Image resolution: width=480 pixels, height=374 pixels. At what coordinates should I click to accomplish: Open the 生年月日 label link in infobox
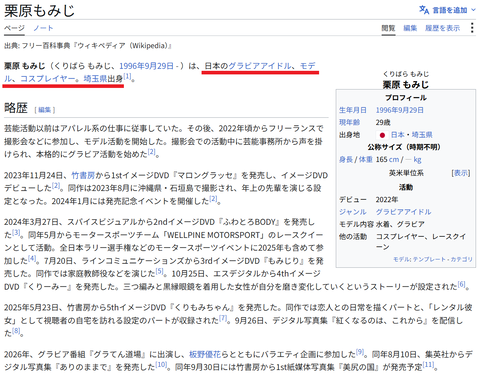coord(353,110)
